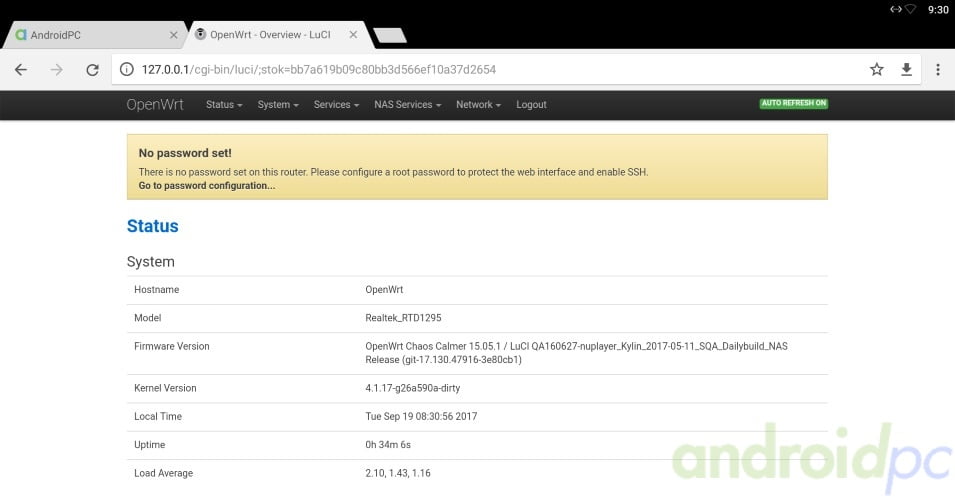Screen dimensions: 955x497
Task: Click the Wi-Fi status icon
Action: (911, 9)
